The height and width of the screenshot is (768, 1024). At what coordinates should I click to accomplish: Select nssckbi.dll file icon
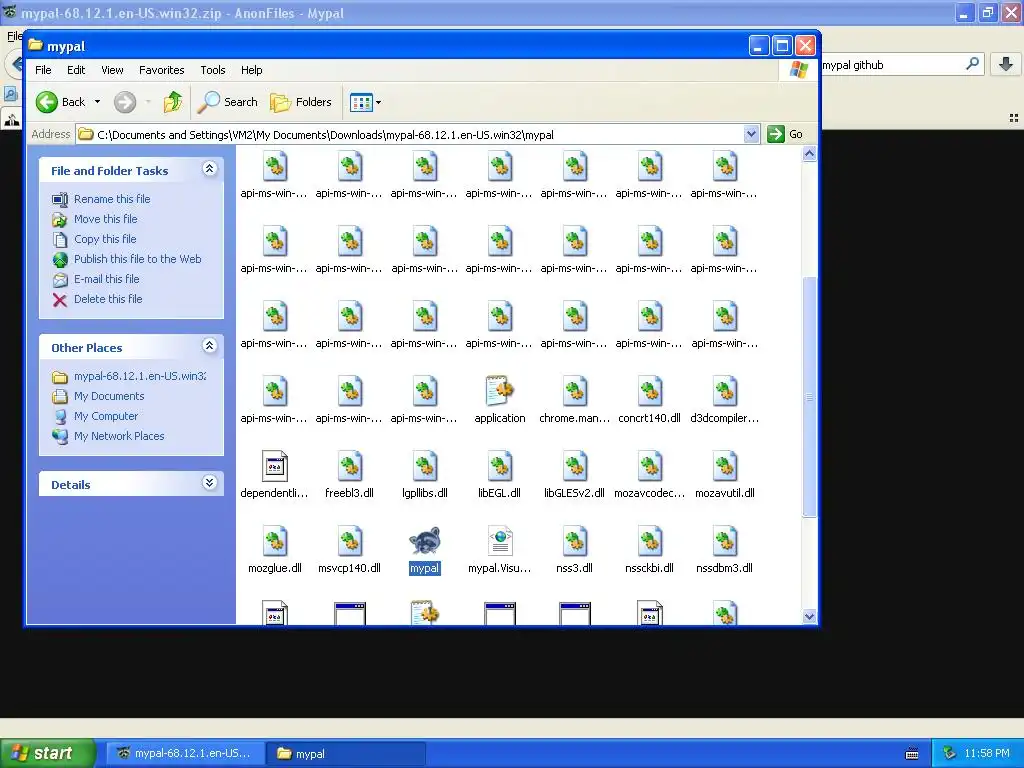click(650, 541)
